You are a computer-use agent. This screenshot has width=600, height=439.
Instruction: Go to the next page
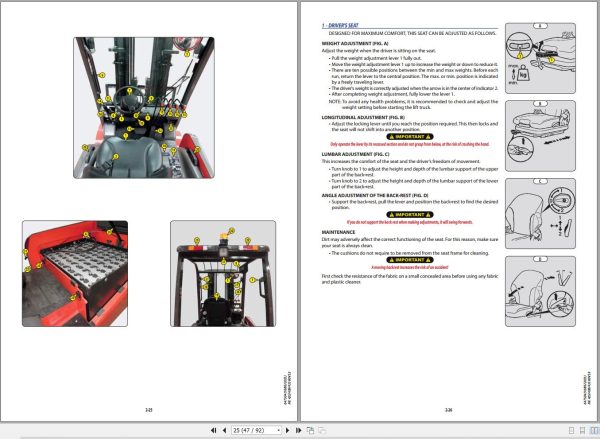pyautogui.click(x=287, y=431)
